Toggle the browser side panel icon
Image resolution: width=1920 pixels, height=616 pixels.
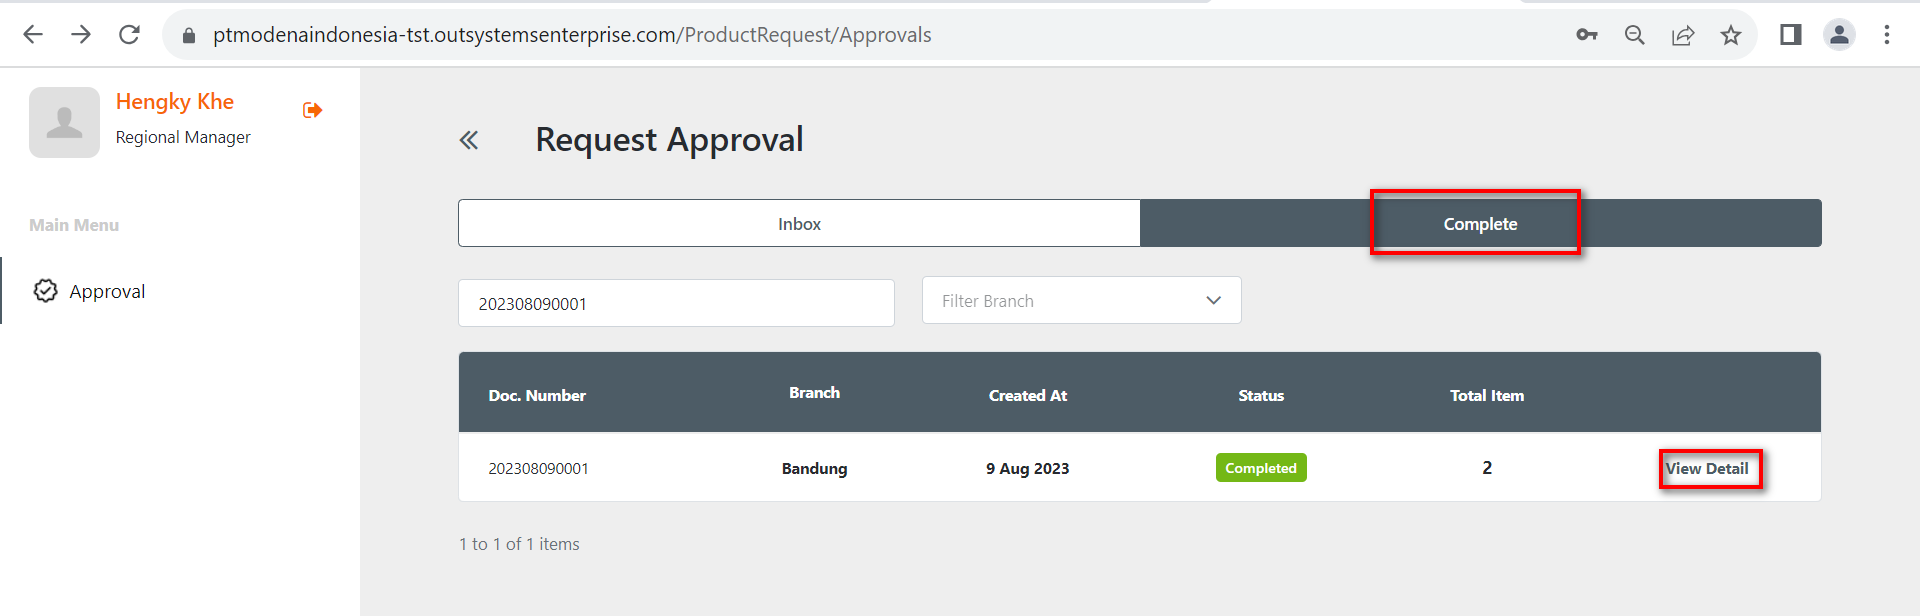[x=1790, y=35]
